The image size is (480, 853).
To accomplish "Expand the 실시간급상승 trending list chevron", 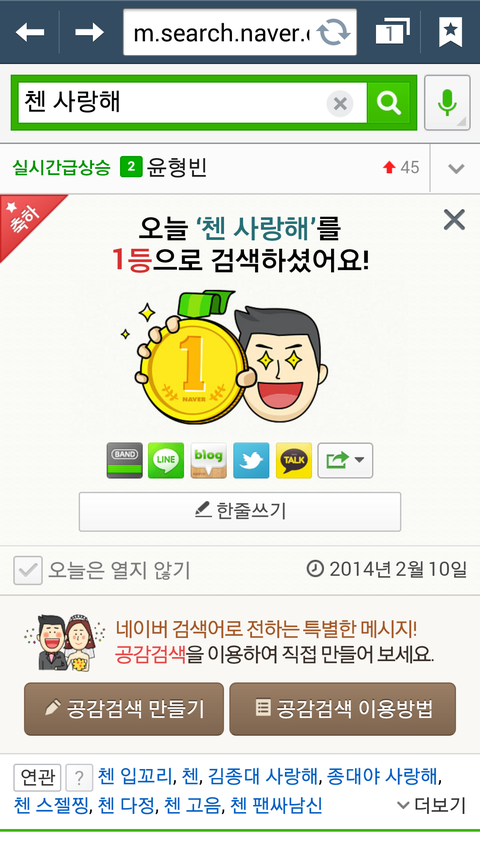I will 456,168.
